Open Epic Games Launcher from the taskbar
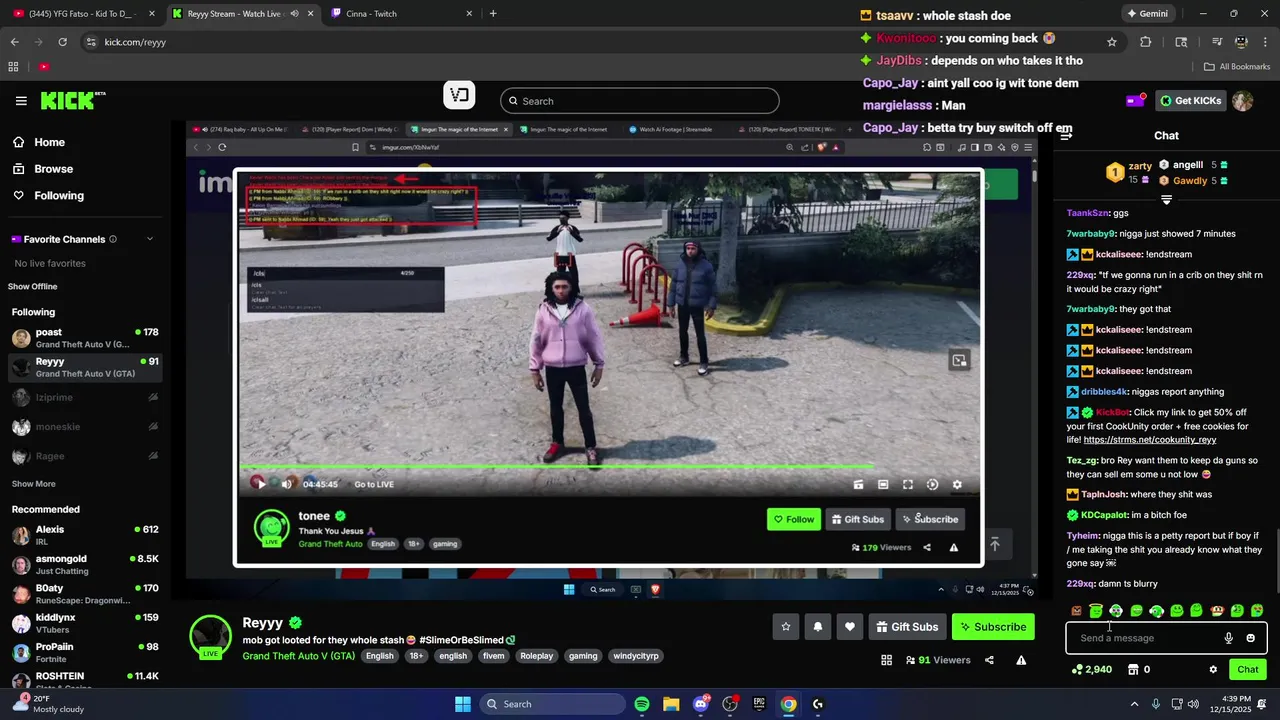The image size is (1280, 720). click(759, 704)
